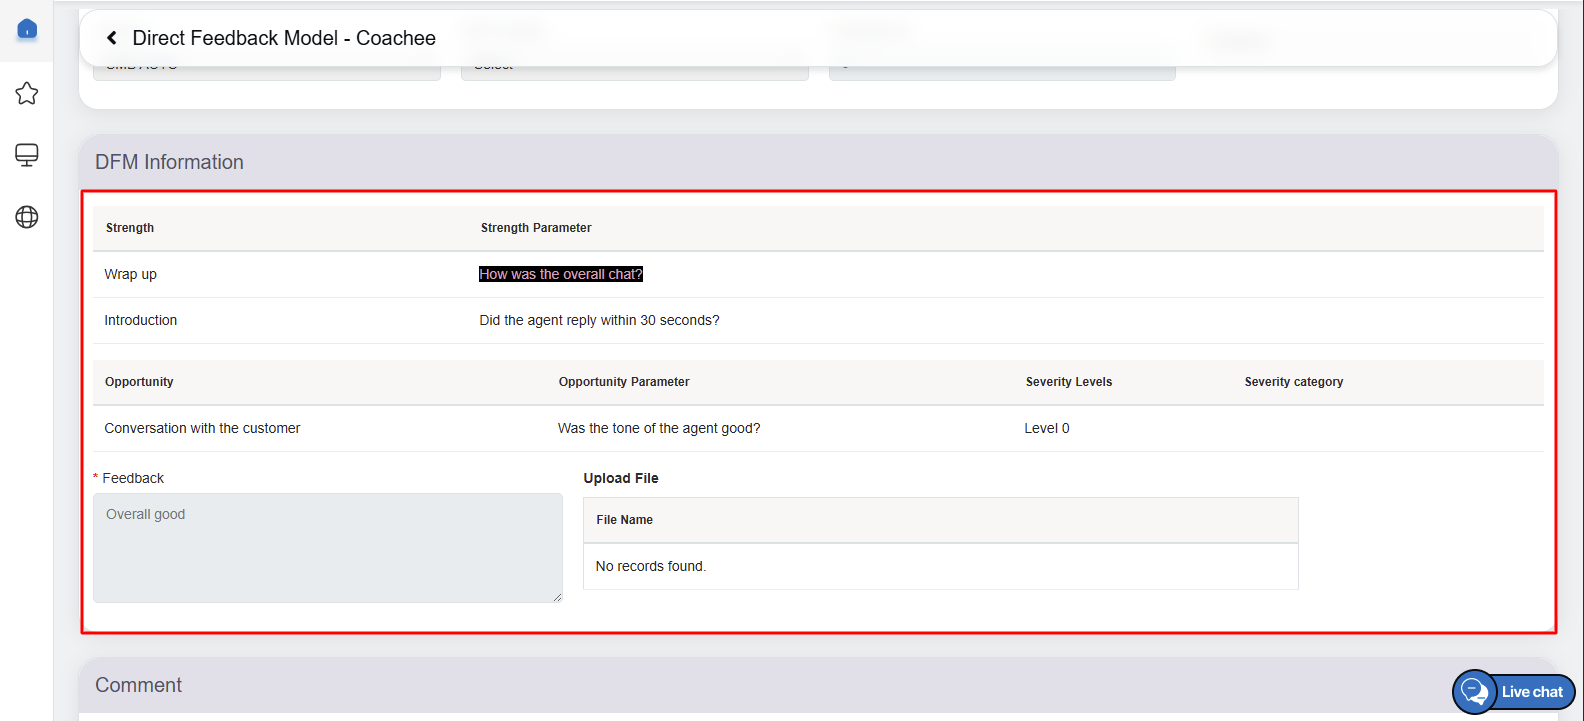
Task: Select the Wrap up strength row
Action: [131, 274]
